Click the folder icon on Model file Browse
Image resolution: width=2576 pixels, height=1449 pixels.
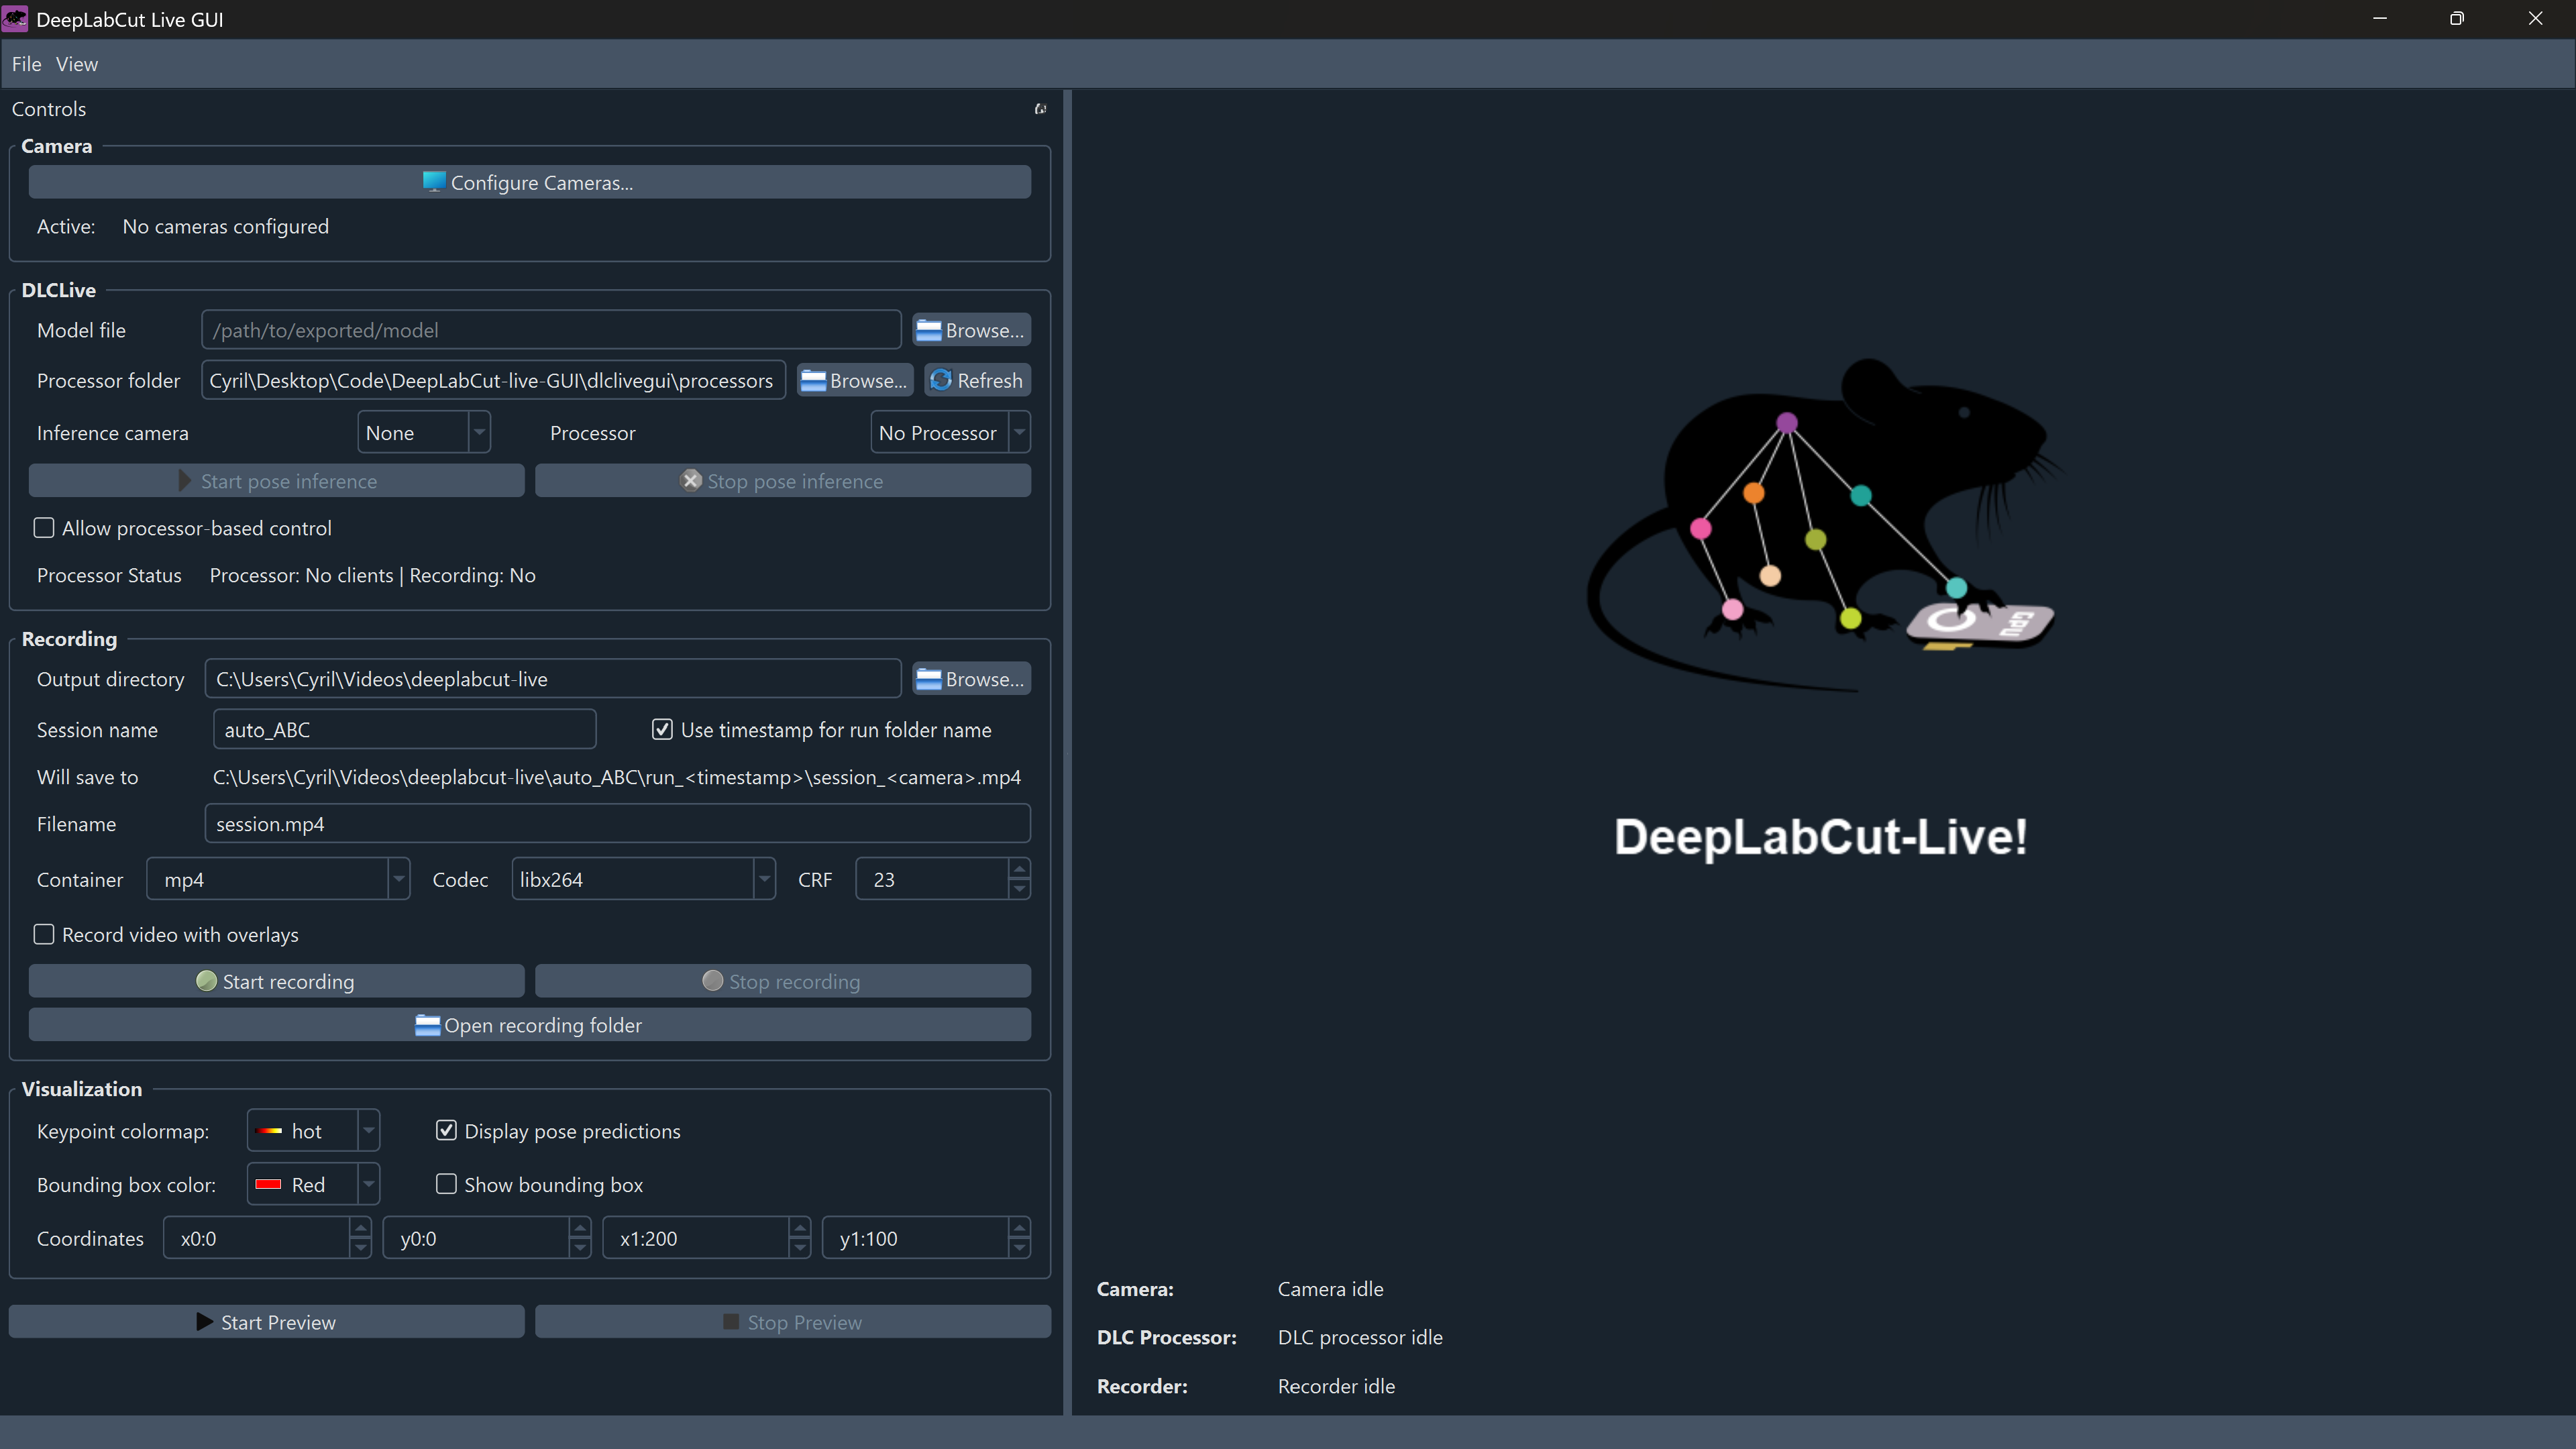tap(929, 330)
